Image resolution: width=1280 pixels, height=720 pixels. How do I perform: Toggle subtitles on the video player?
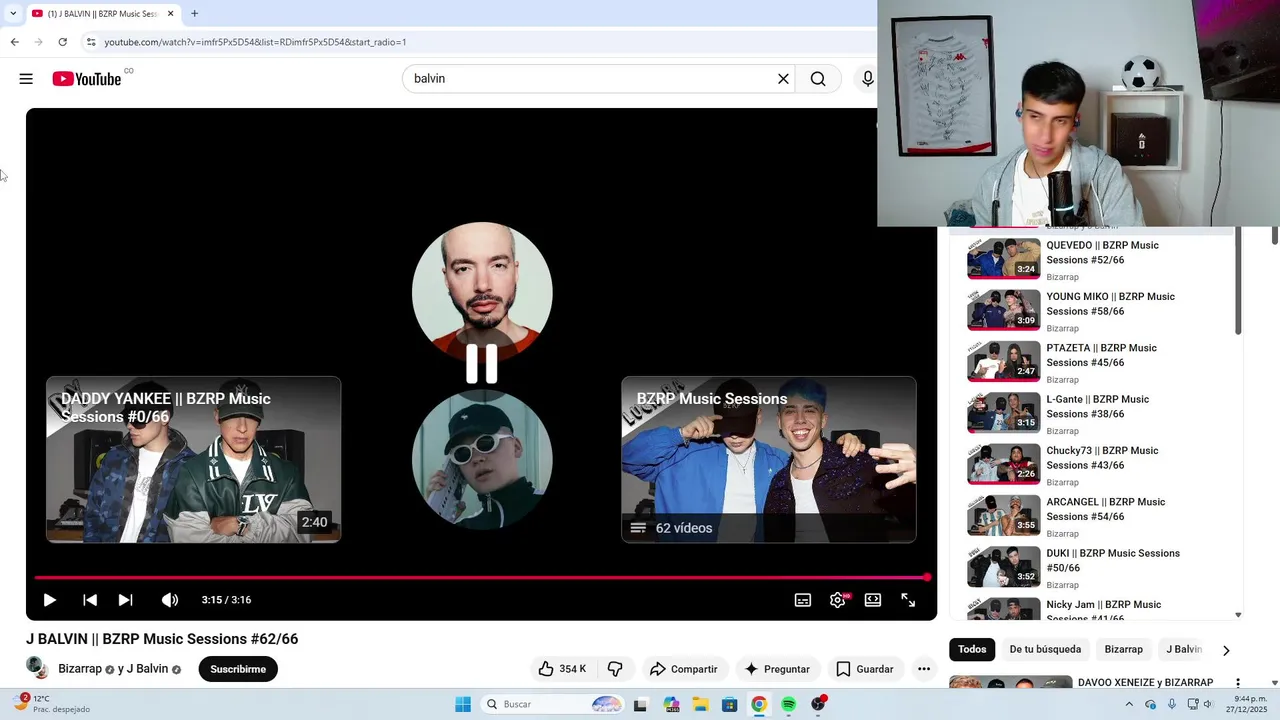click(x=803, y=600)
